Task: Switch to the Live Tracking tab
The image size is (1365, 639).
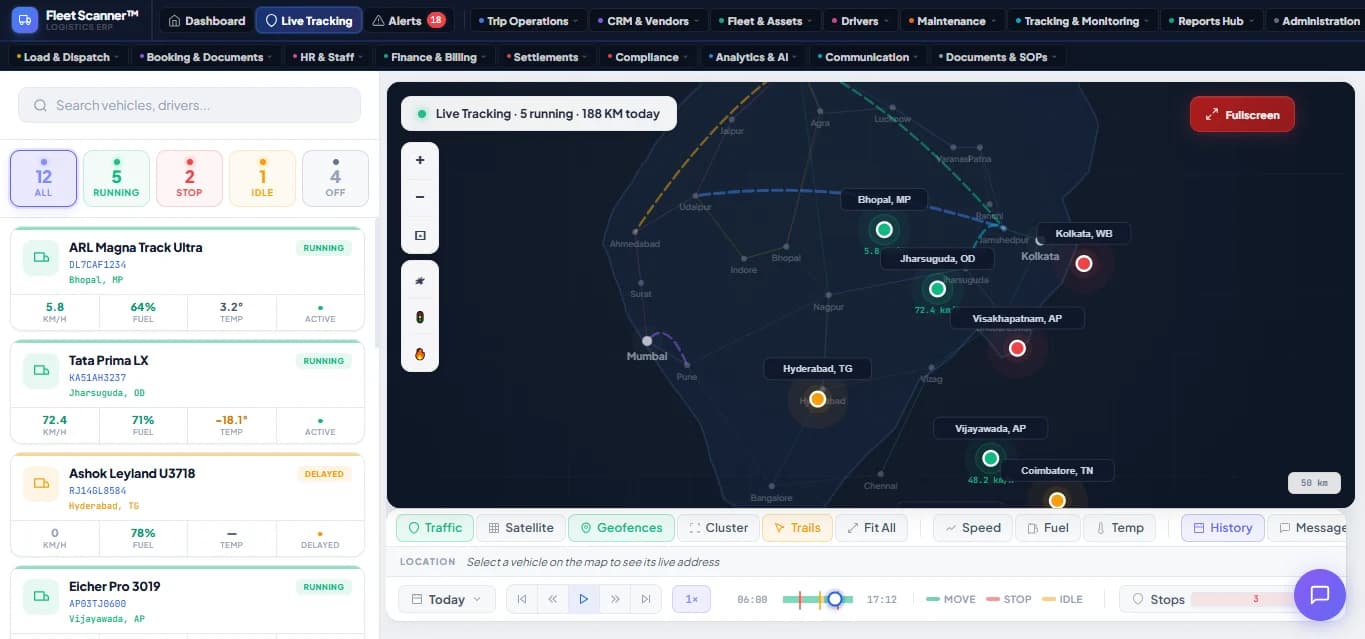Action: tap(308, 21)
